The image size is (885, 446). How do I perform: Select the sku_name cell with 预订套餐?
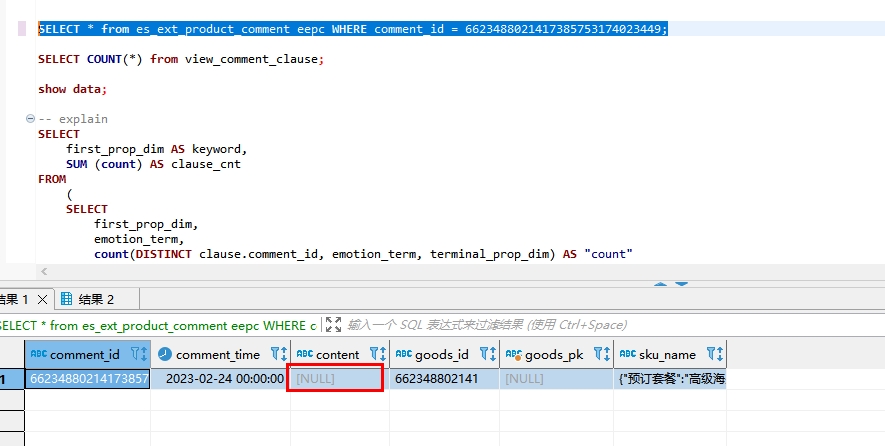670,379
